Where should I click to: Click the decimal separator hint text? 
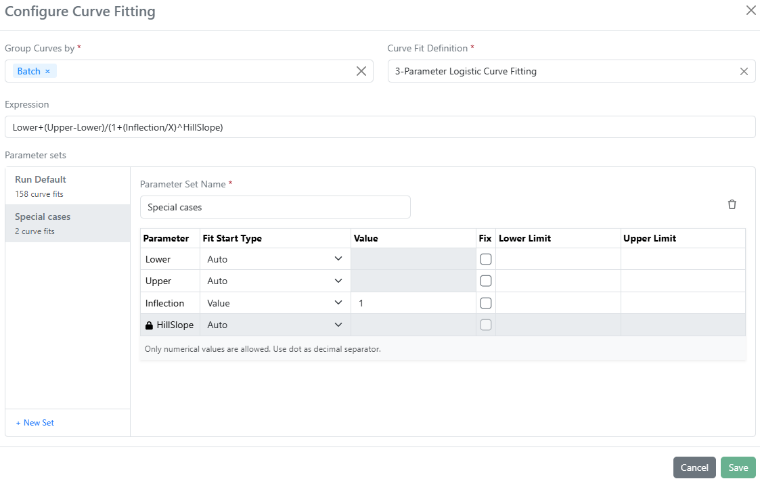click(x=262, y=349)
